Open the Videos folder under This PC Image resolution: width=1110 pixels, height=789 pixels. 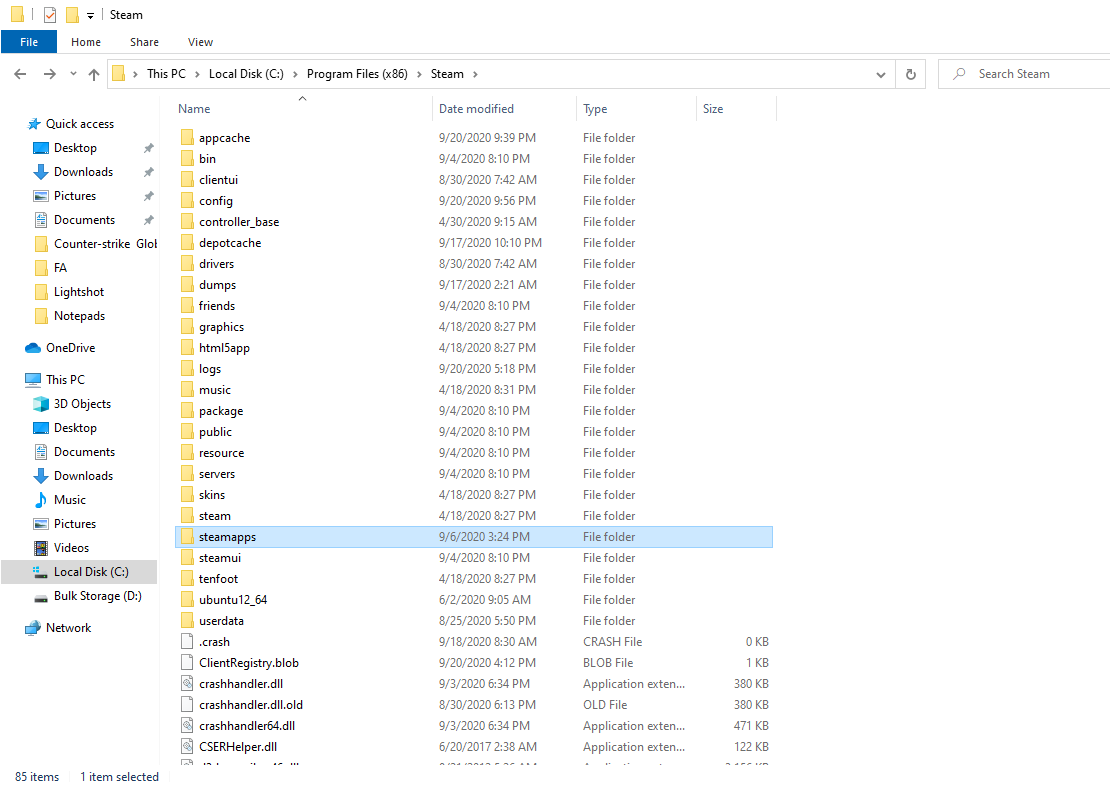click(x=71, y=548)
